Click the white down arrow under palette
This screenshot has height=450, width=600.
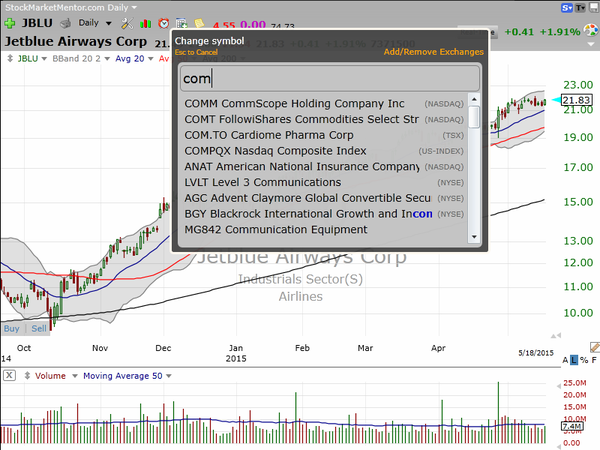(592, 44)
